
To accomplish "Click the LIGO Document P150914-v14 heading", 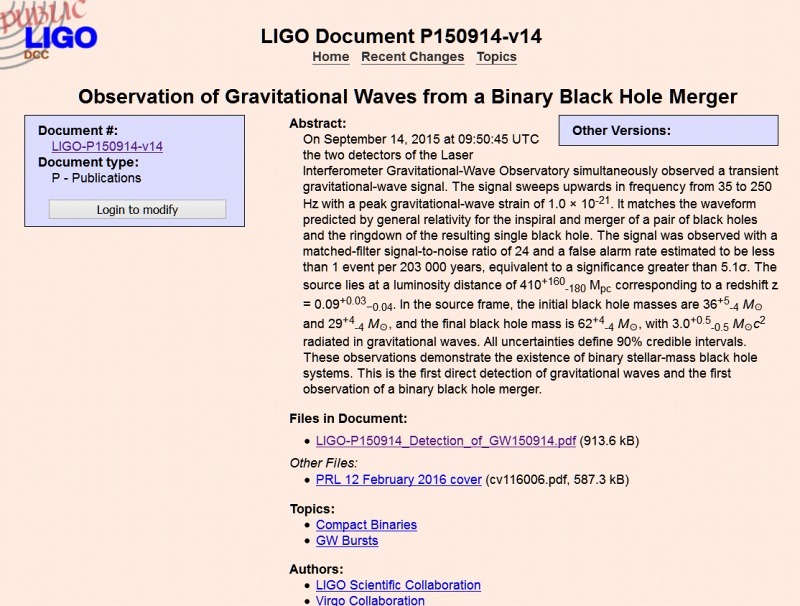I will pos(401,36).
